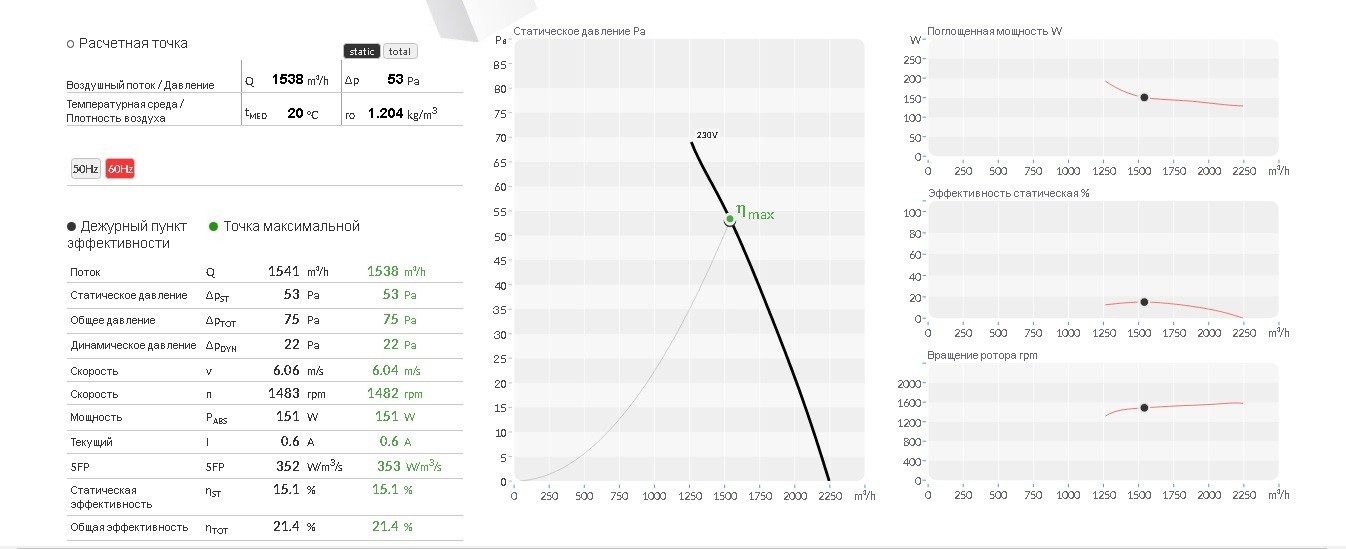This screenshot has height=549, width=1346.
Task: Click the black duty point legend dot
Action: pyautogui.click(x=71, y=227)
